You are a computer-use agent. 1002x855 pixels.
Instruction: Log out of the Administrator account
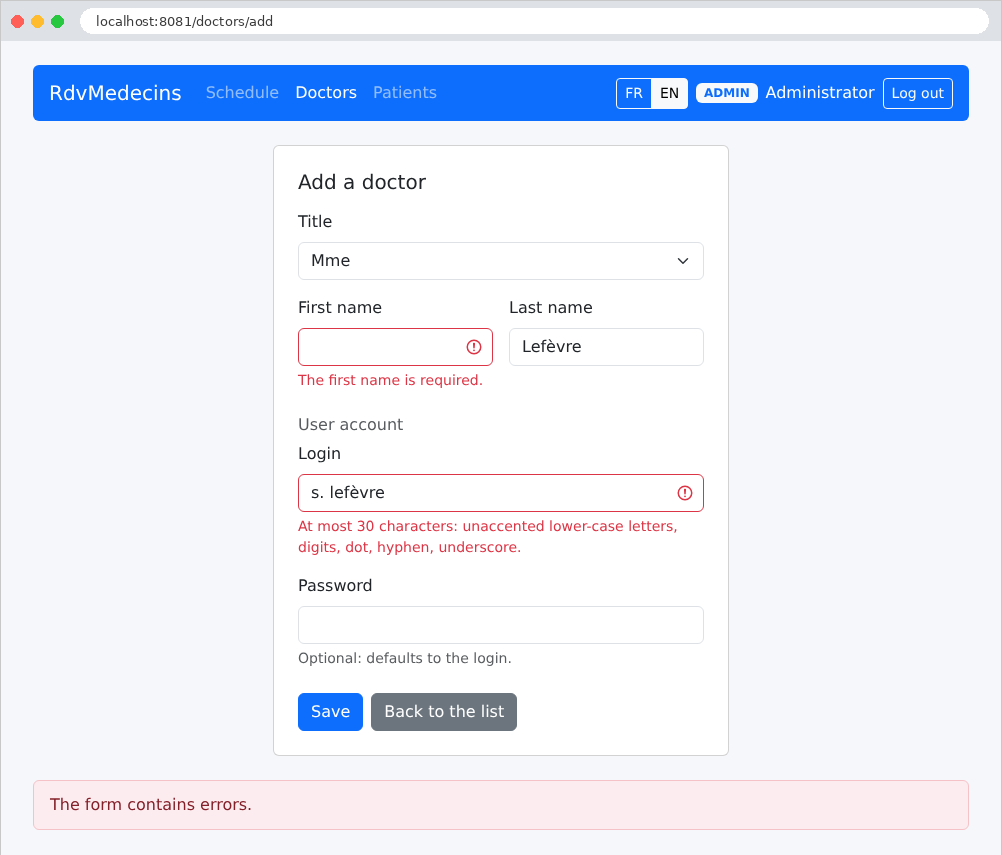918,93
